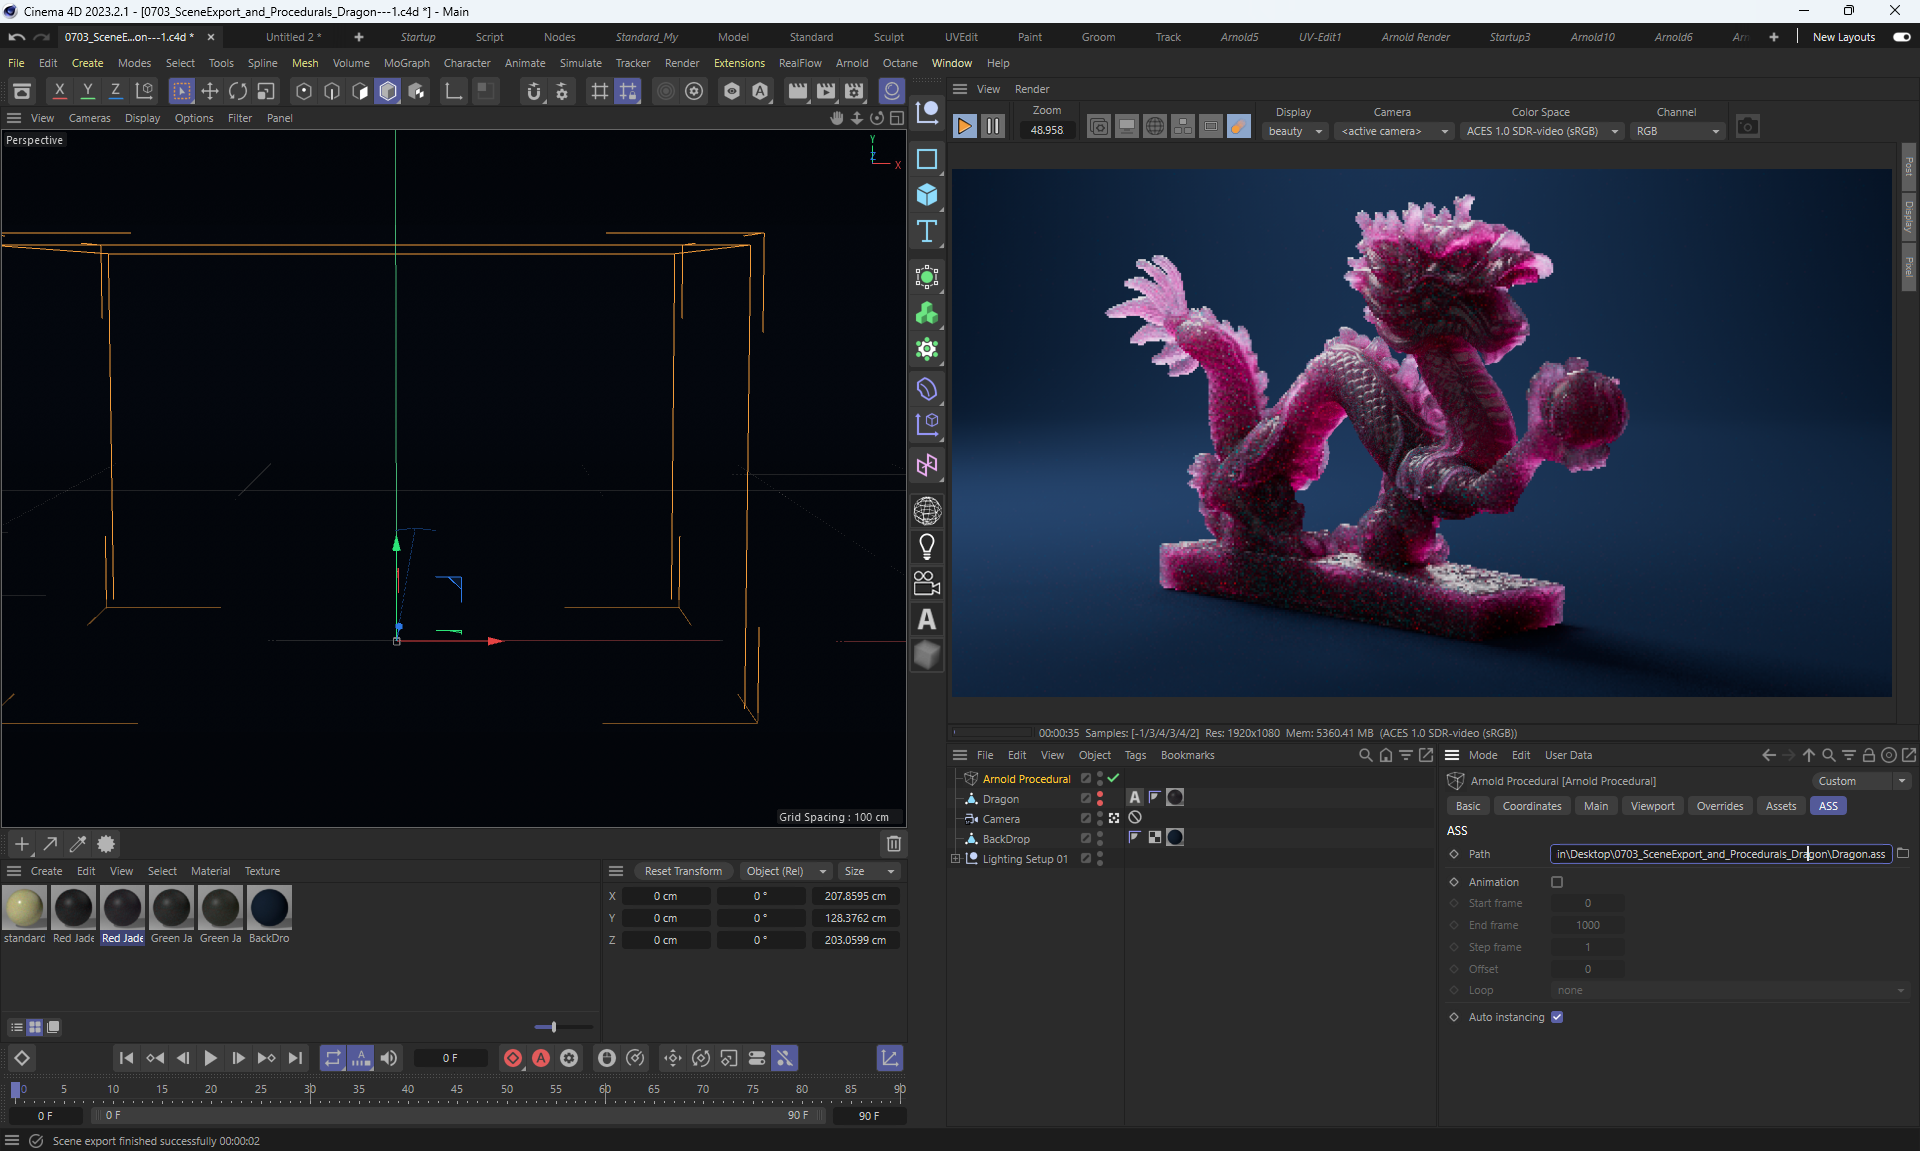Select the Rotate tool icon
This screenshot has height=1151, width=1920.
(238, 91)
